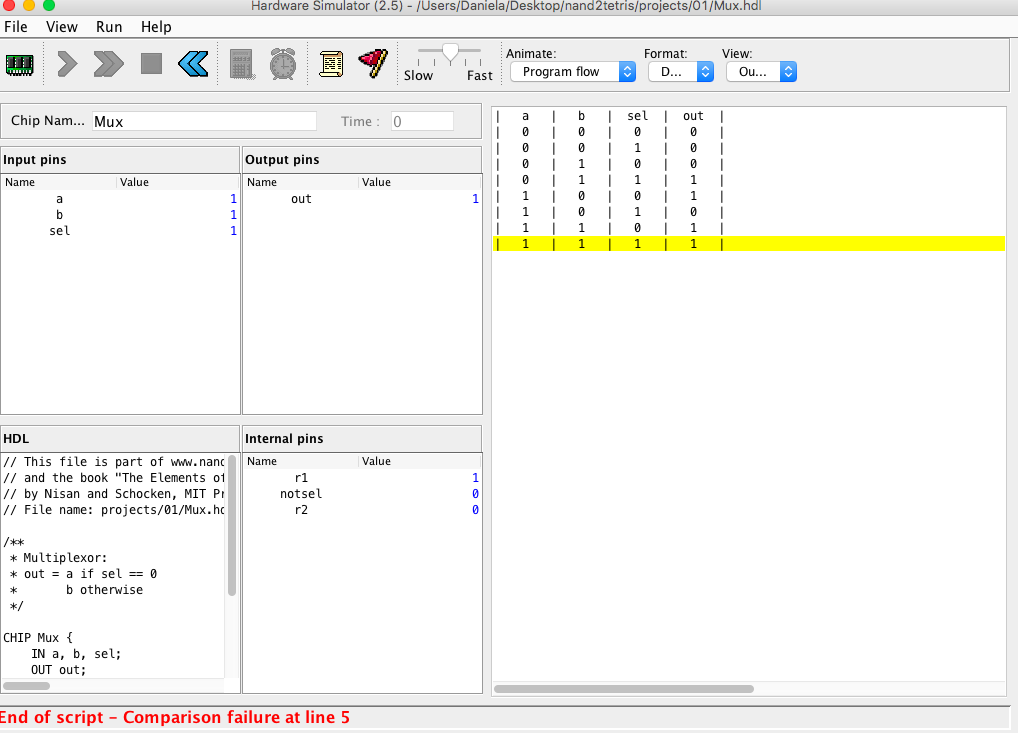
Task: Click the alarm clock Tick Tock icon
Action: 282,64
